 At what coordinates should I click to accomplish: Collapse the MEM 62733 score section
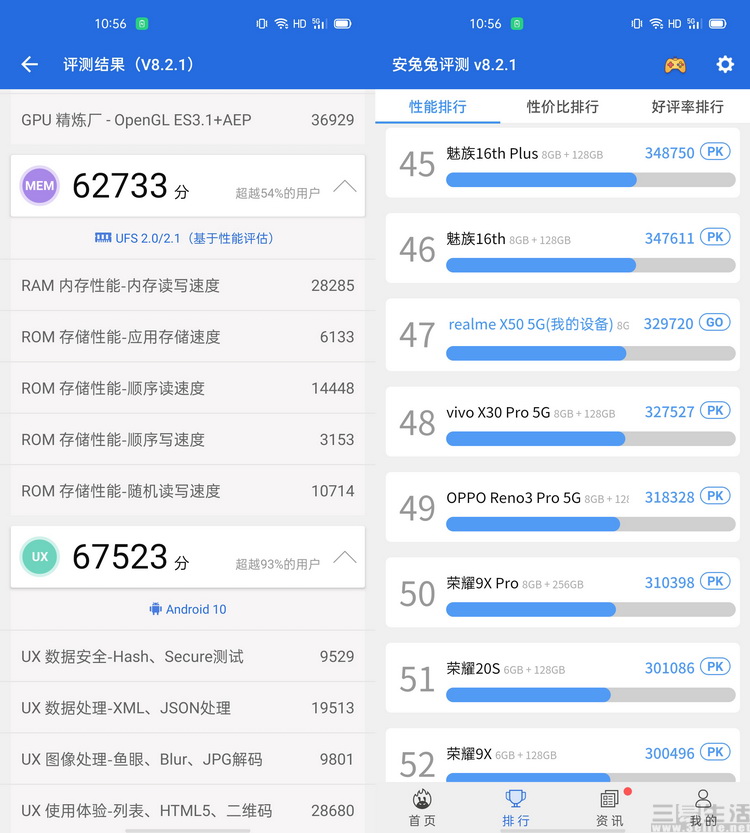click(345, 186)
